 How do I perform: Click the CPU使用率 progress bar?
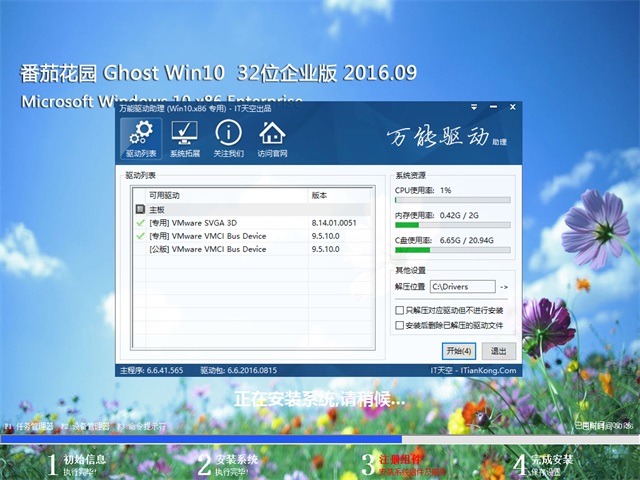[453, 200]
